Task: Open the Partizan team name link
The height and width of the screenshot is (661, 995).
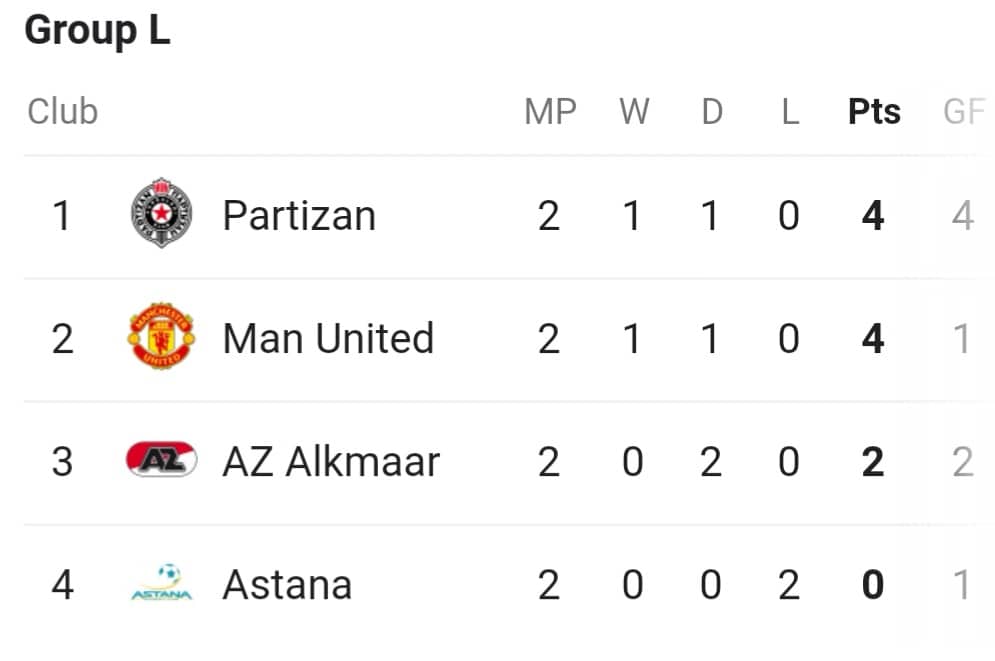Action: [x=300, y=216]
